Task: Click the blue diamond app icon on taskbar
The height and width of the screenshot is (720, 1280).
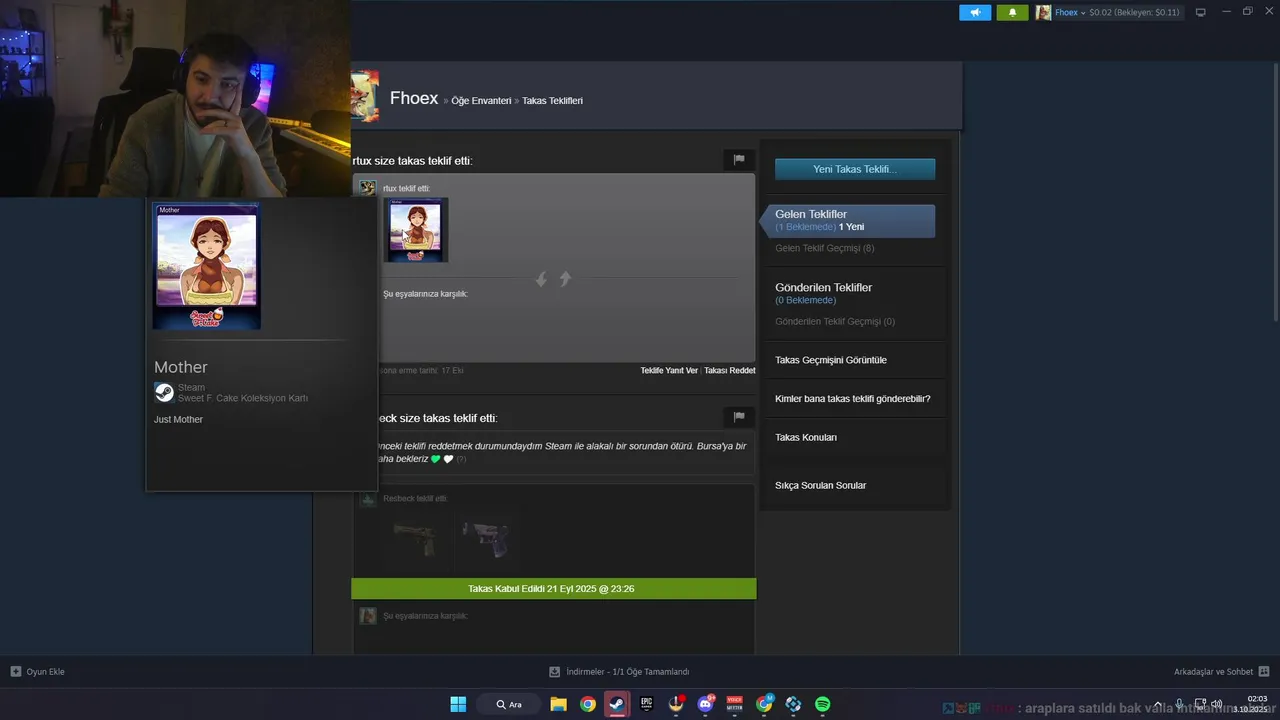Action: (x=793, y=704)
